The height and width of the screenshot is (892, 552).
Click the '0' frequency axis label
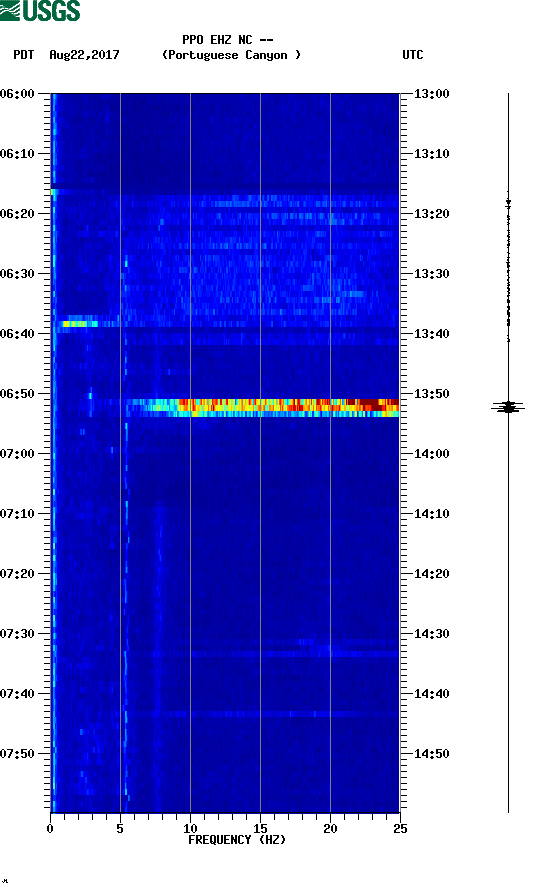tap(50, 829)
